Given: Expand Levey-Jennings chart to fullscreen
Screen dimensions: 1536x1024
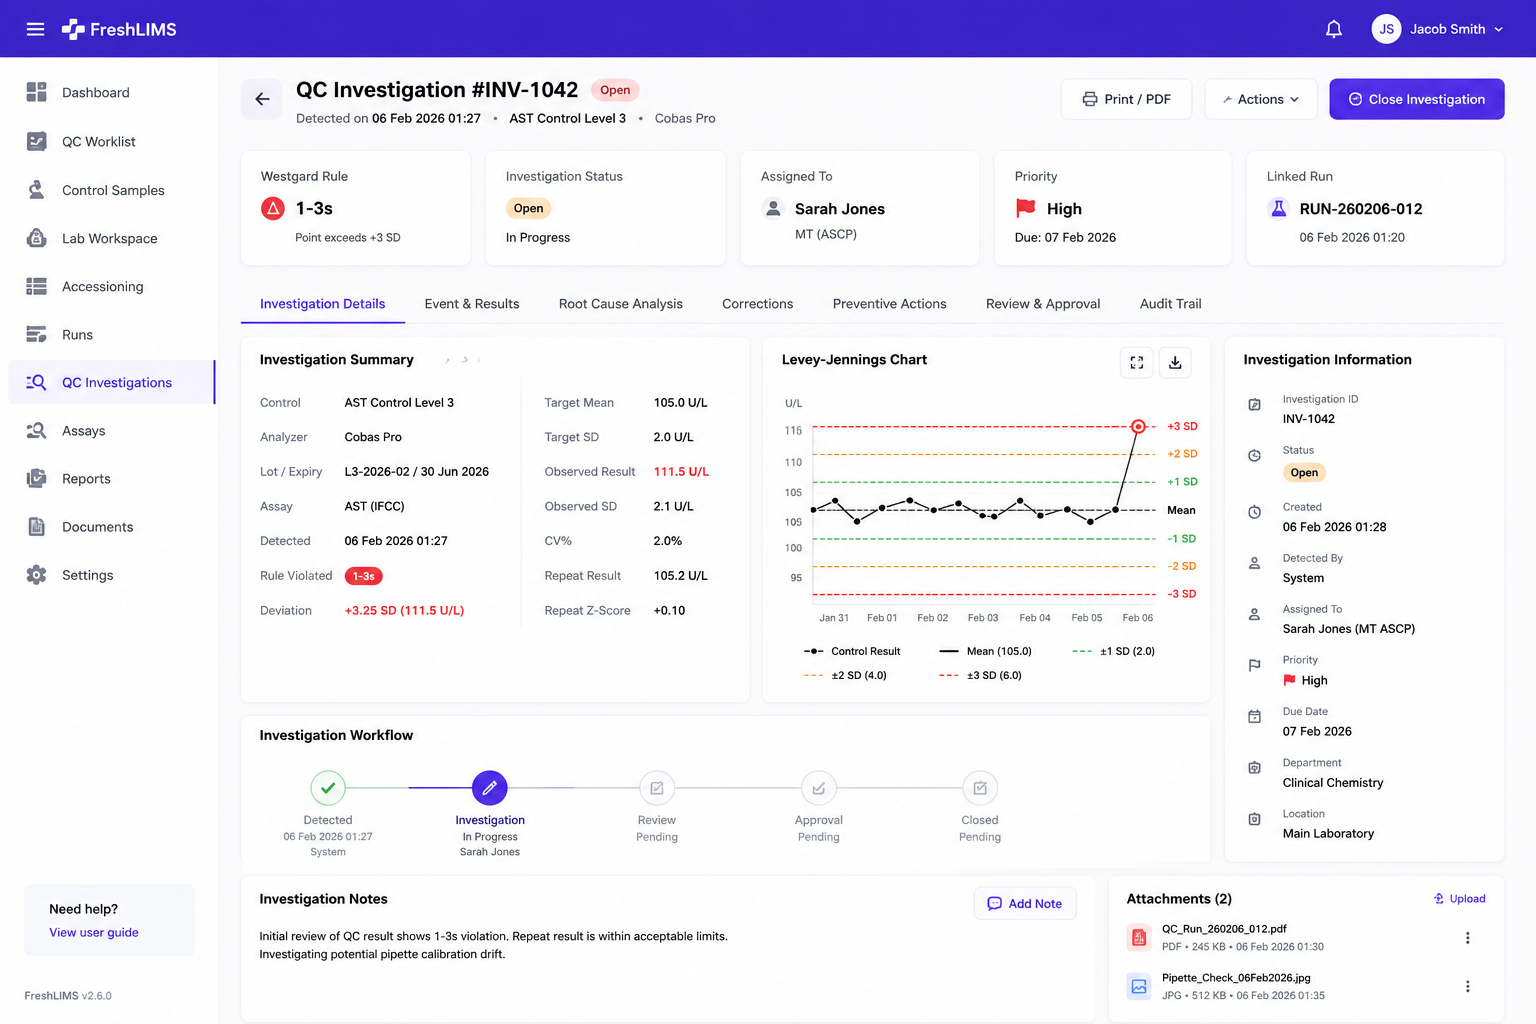Looking at the screenshot, I should 1137,362.
